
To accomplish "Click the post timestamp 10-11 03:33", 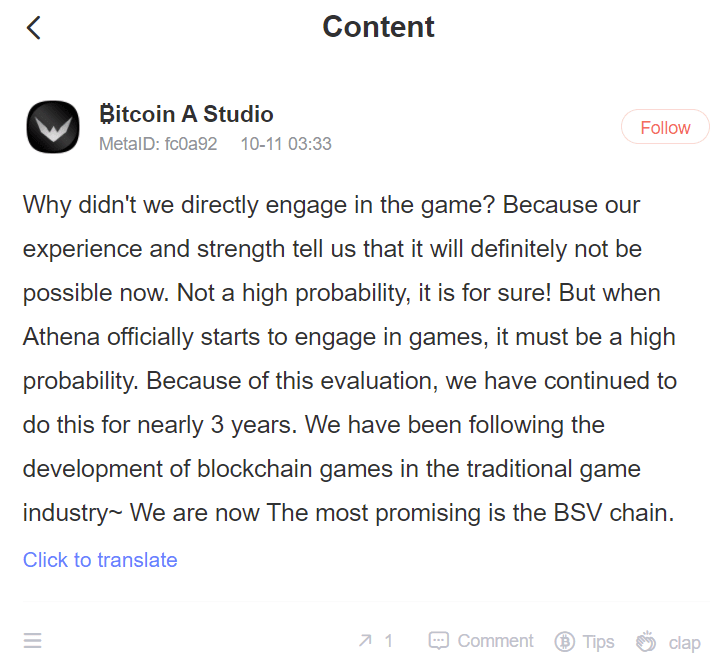I will (x=286, y=144).
